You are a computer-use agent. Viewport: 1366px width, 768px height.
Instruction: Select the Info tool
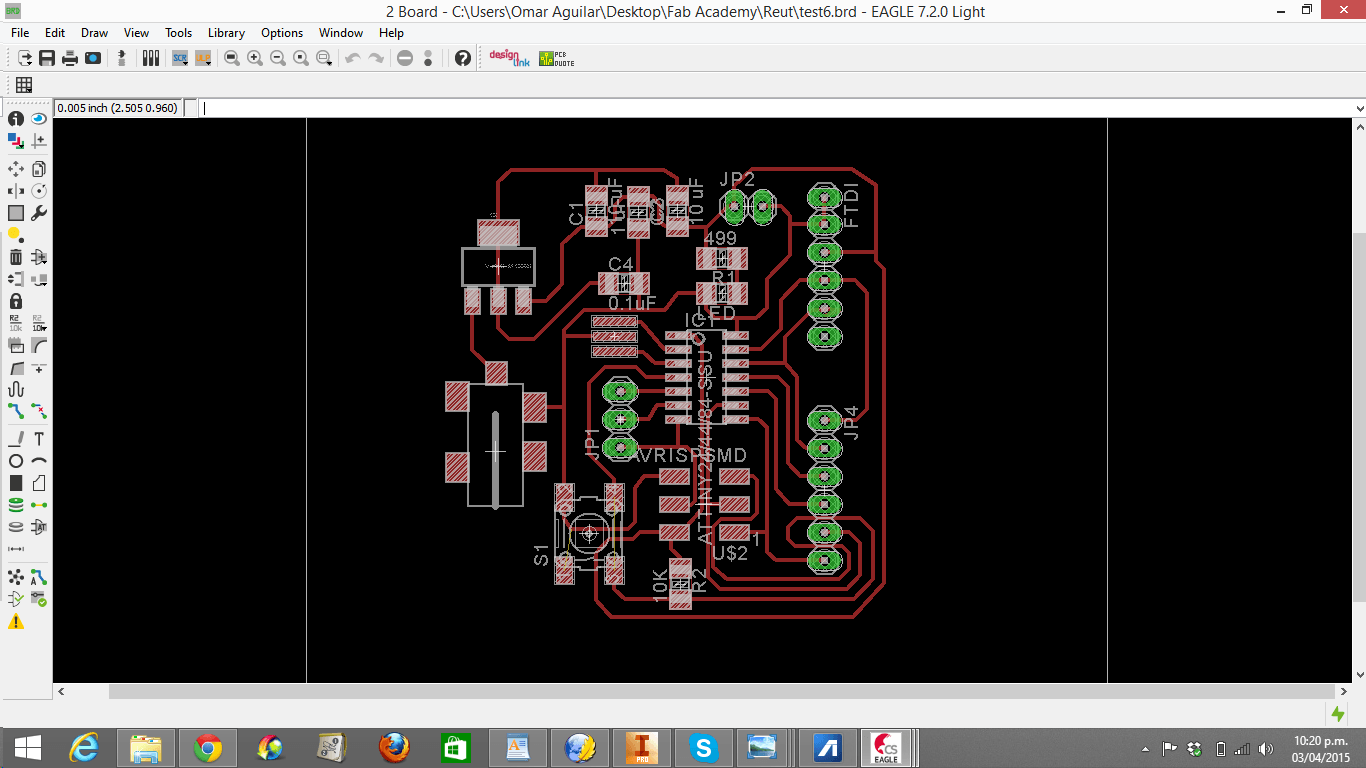16,119
